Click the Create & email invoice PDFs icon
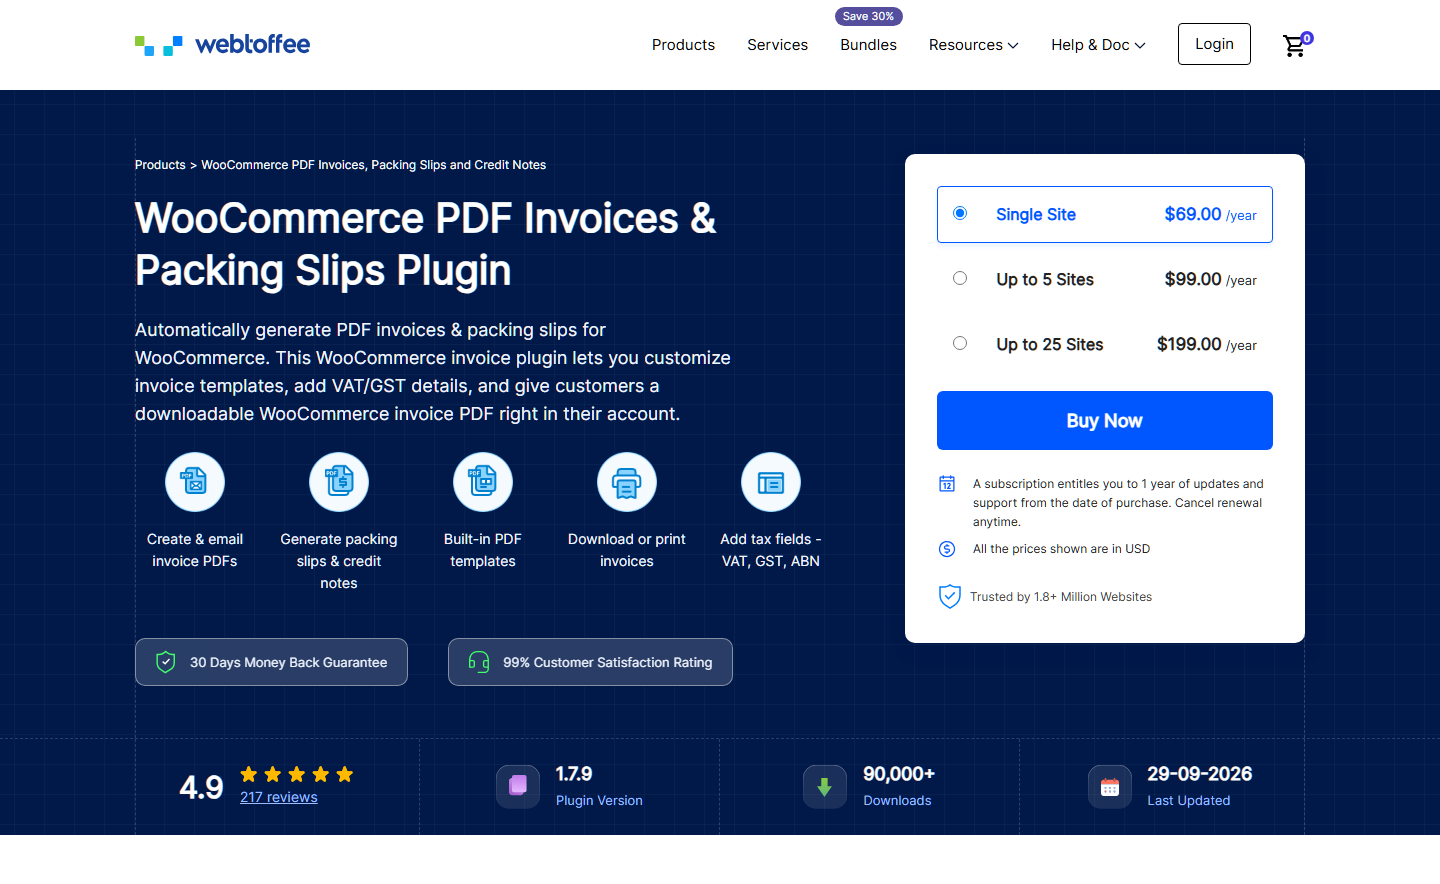Image resolution: width=1440 pixels, height=884 pixels. point(195,482)
